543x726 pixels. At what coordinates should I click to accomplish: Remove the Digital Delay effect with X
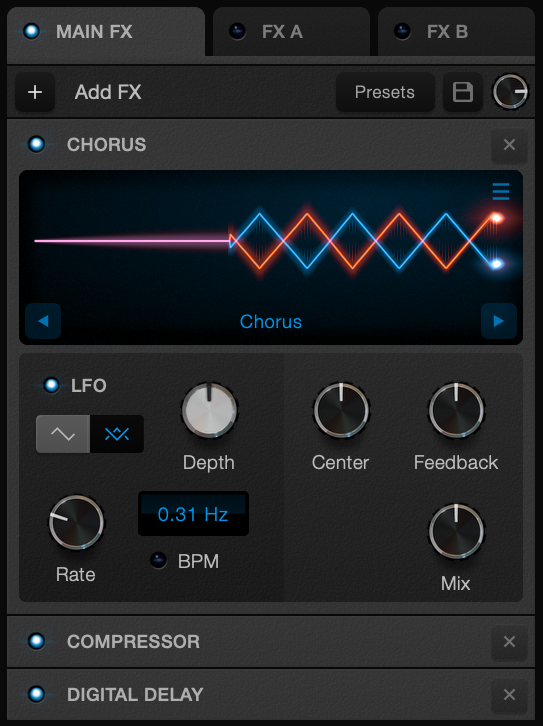point(509,695)
